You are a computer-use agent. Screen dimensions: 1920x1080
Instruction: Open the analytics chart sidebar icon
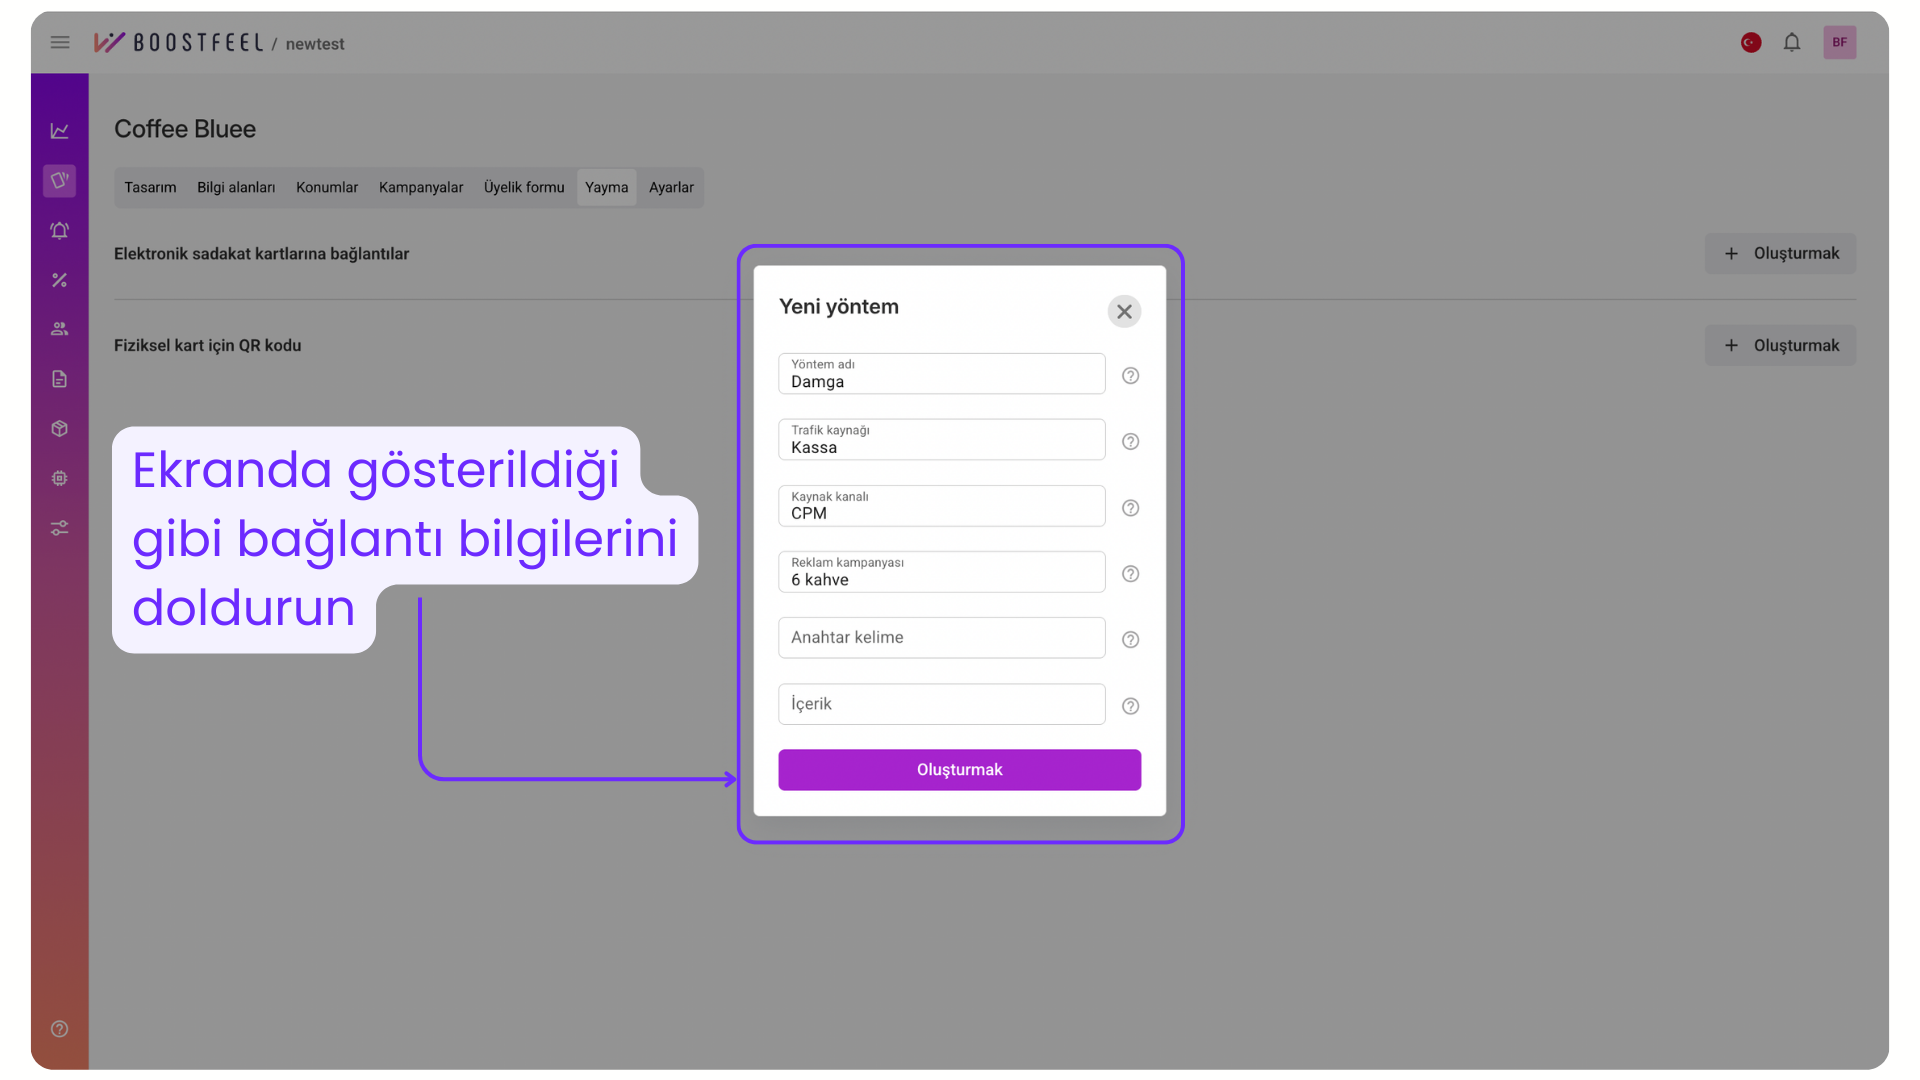click(x=60, y=131)
